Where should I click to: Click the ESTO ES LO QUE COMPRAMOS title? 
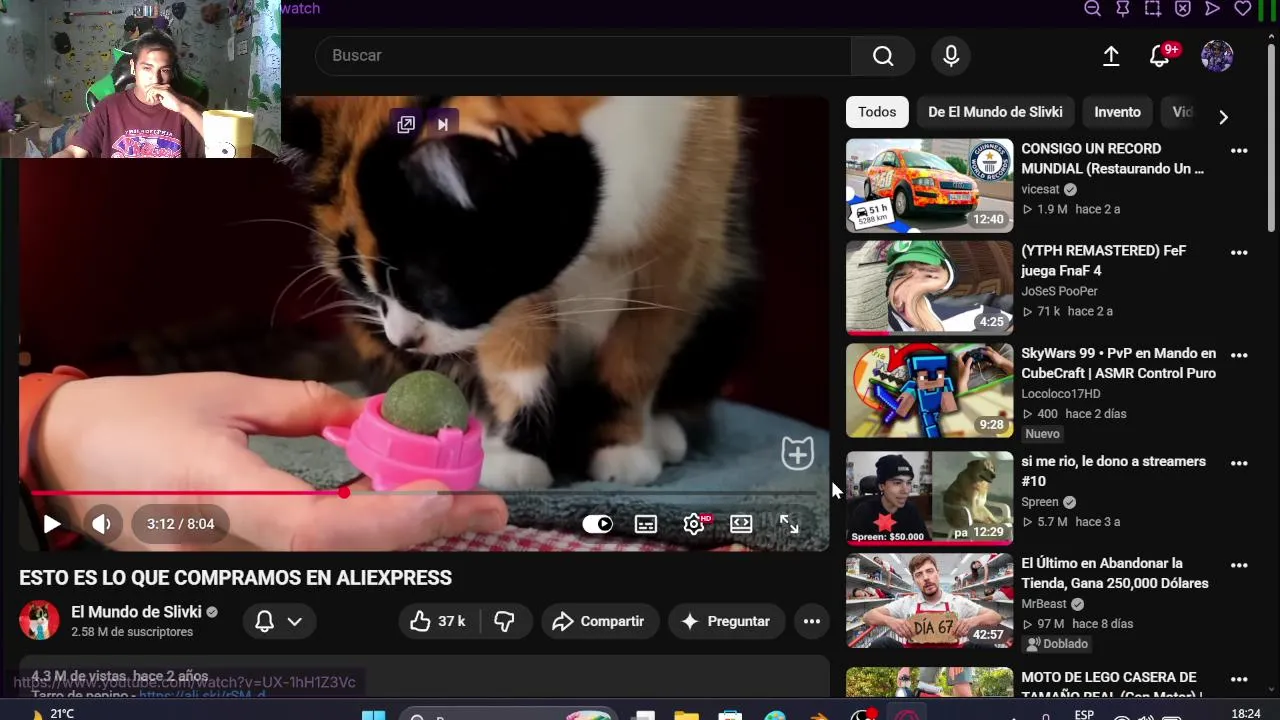click(235, 578)
